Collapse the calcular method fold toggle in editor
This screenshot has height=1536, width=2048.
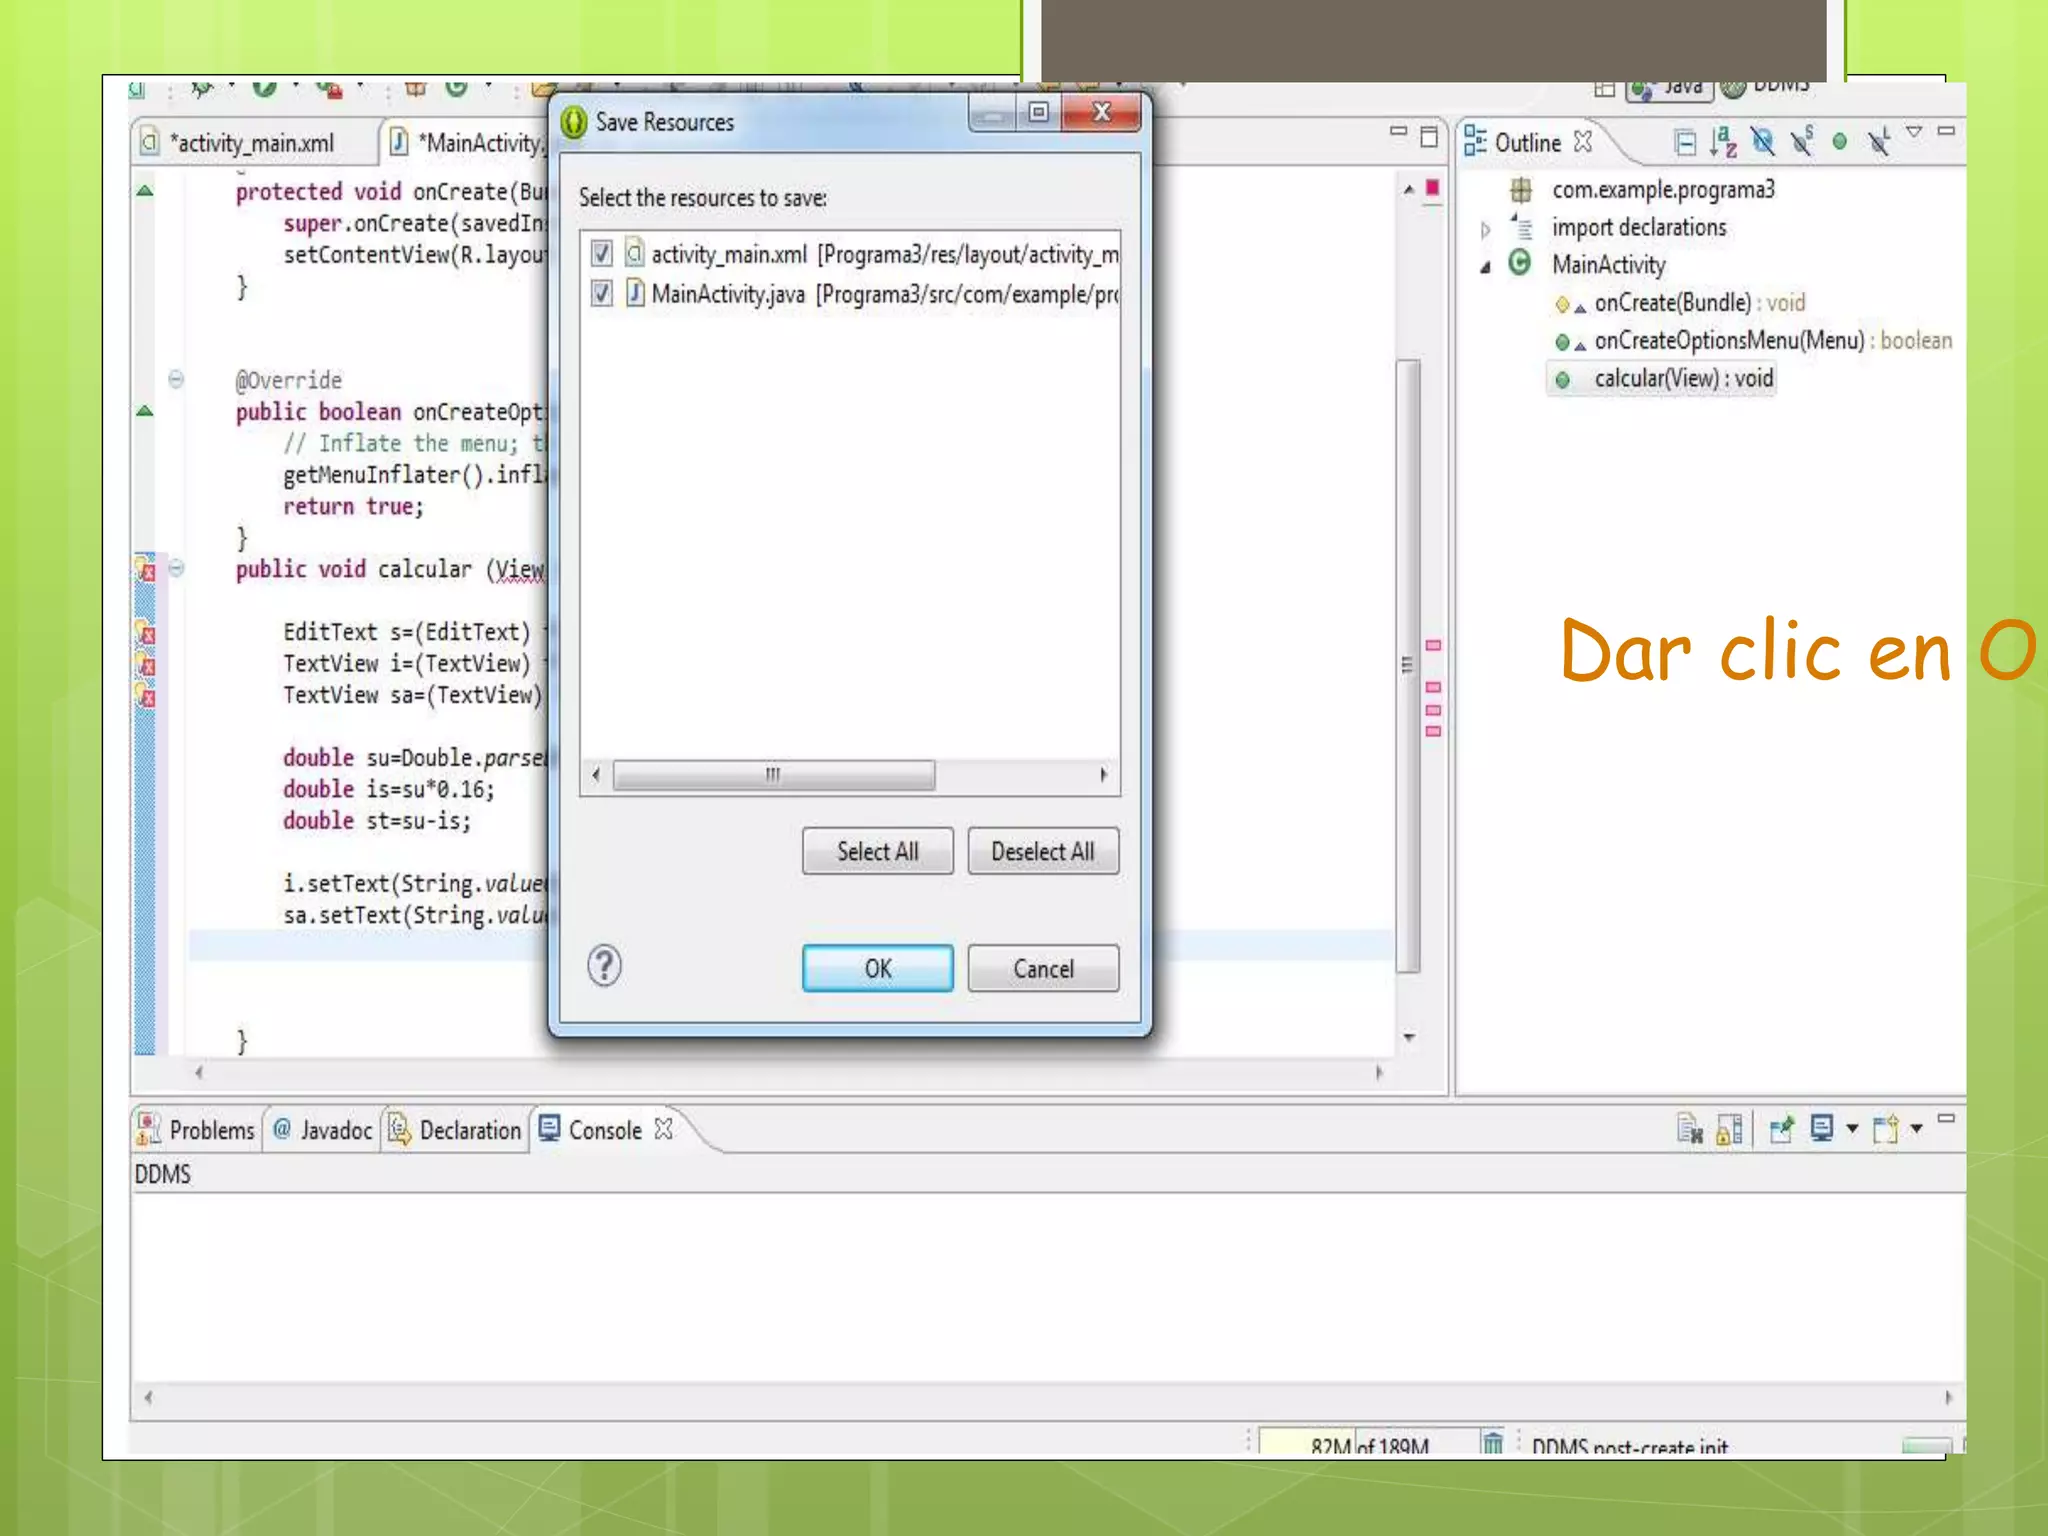[176, 568]
